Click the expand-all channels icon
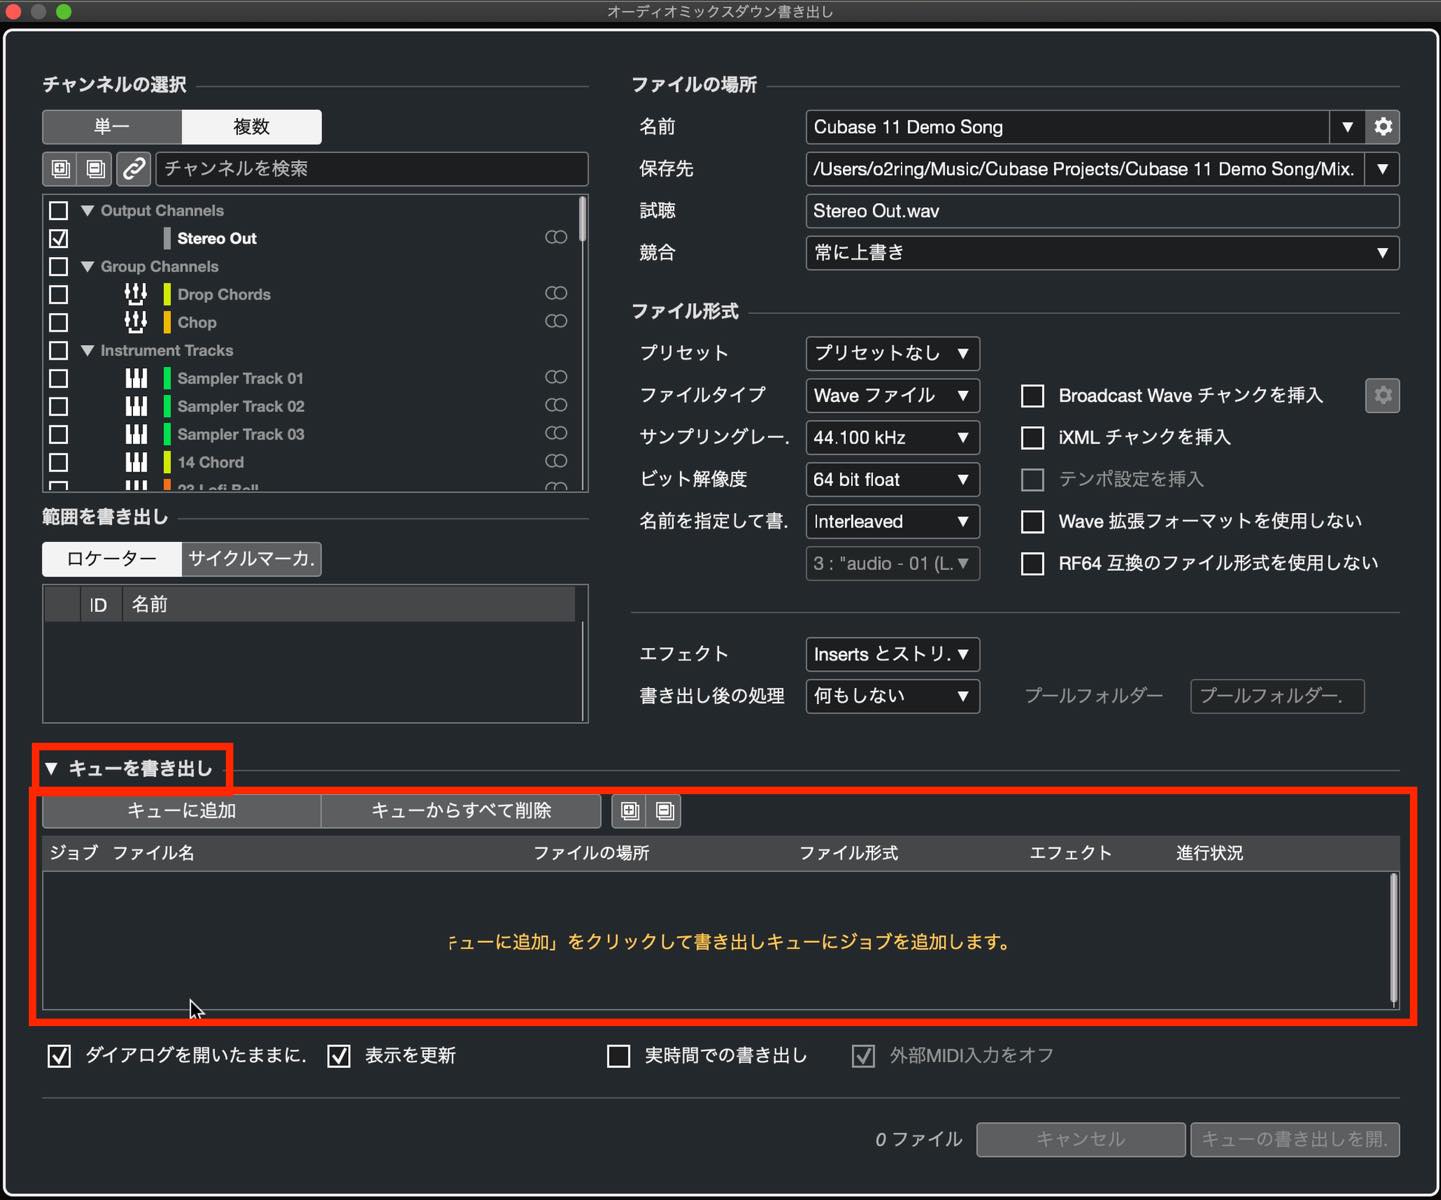 [60, 169]
